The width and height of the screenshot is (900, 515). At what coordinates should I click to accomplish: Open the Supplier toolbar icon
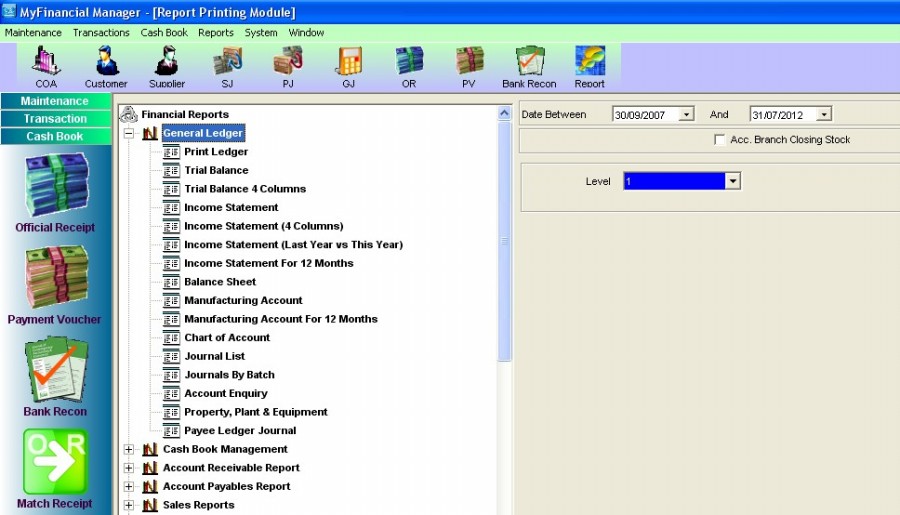166,61
